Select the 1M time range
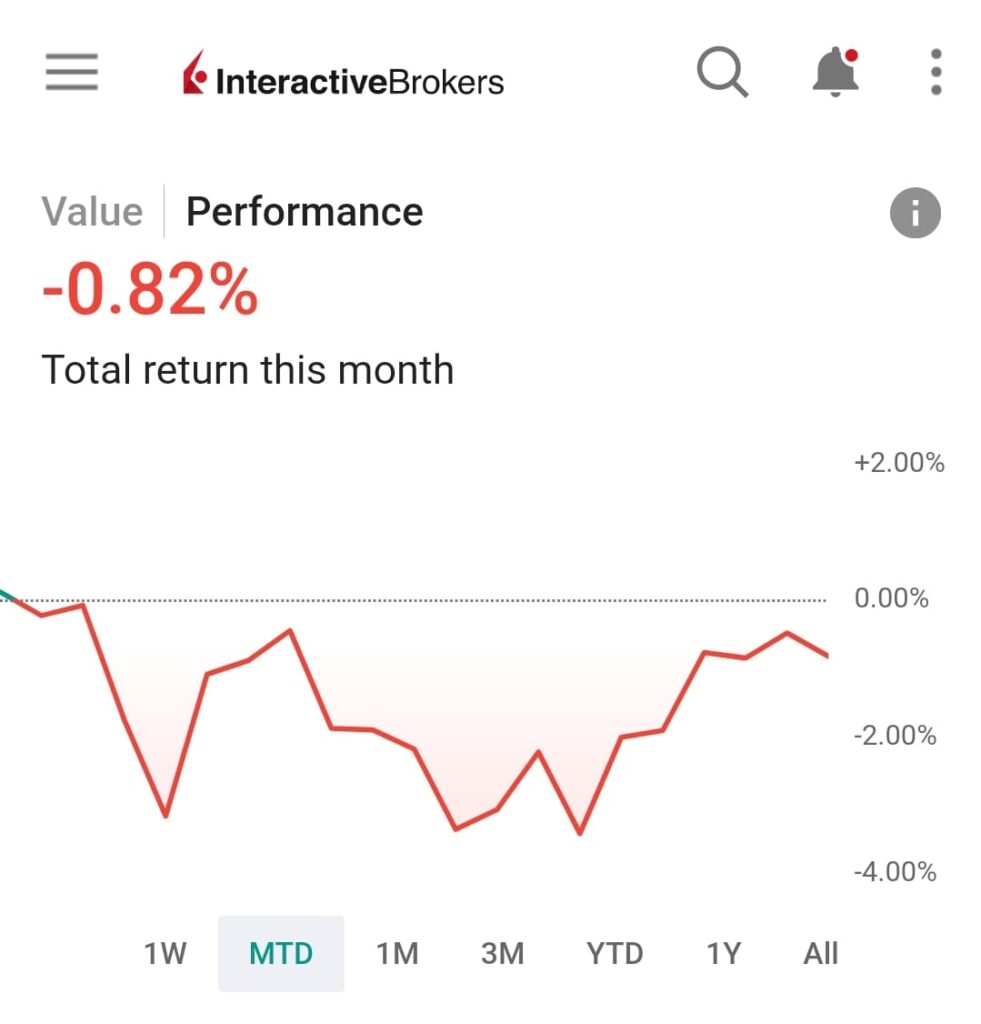Screen dimensions: 981x1024 pos(397,953)
